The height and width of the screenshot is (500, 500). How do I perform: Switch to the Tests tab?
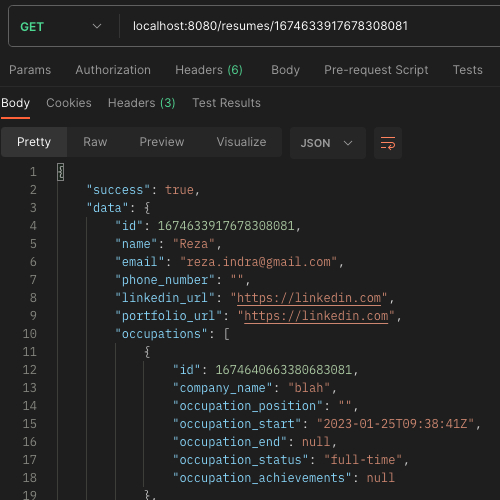tap(467, 70)
